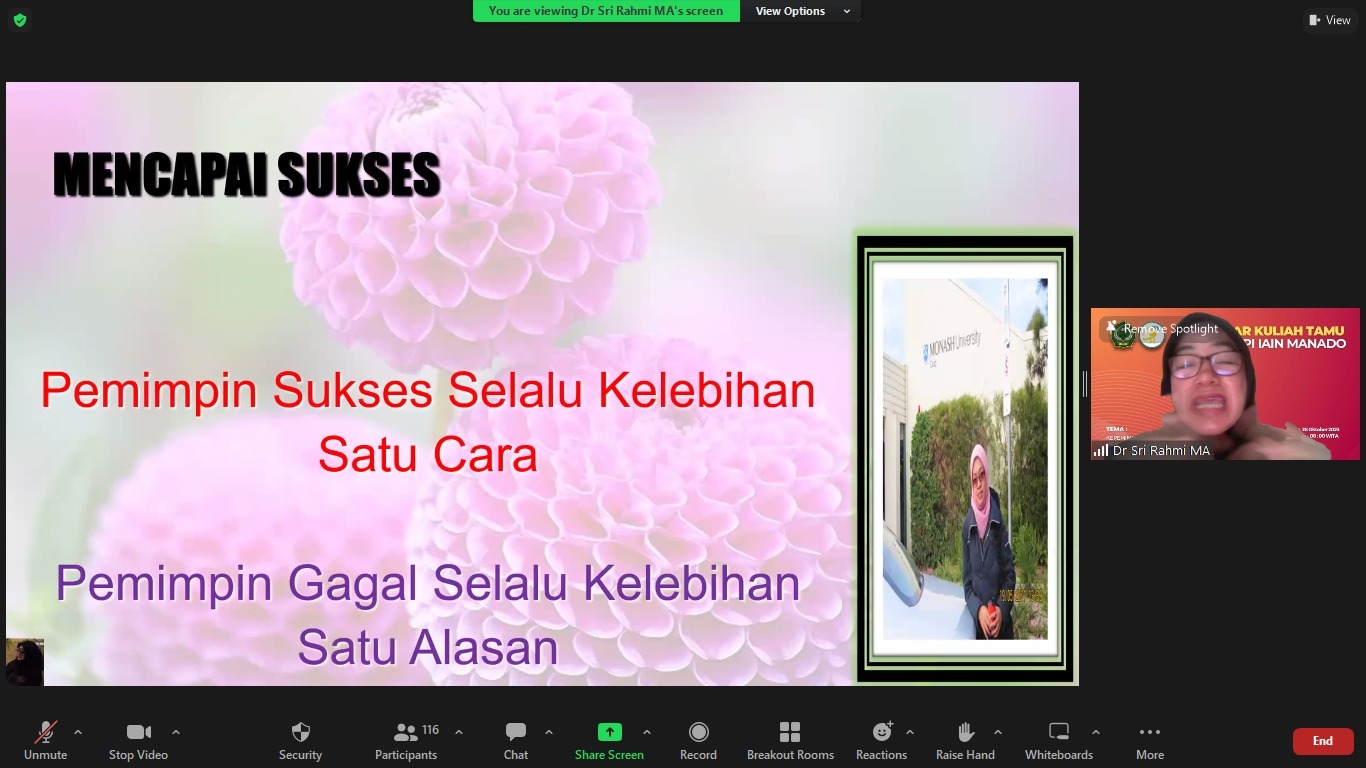Click the green Share Screen icon
This screenshot has height=768, width=1366.
[x=609, y=732]
